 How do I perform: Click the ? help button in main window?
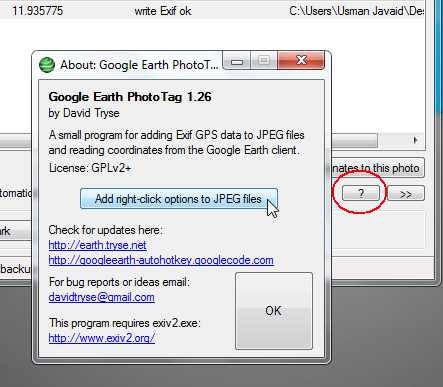click(361, 193)
